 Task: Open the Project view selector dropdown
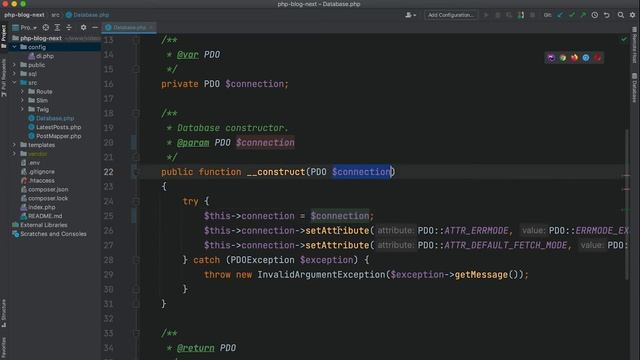(x=24, y=27)
